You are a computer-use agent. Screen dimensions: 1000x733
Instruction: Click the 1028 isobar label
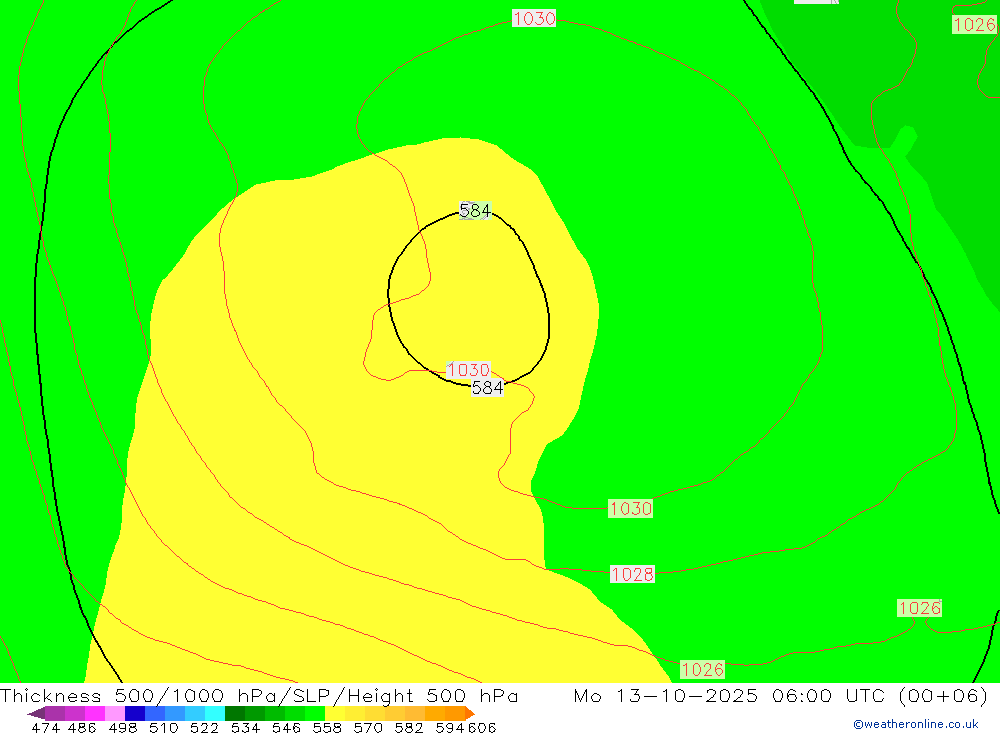coord(632,574)
